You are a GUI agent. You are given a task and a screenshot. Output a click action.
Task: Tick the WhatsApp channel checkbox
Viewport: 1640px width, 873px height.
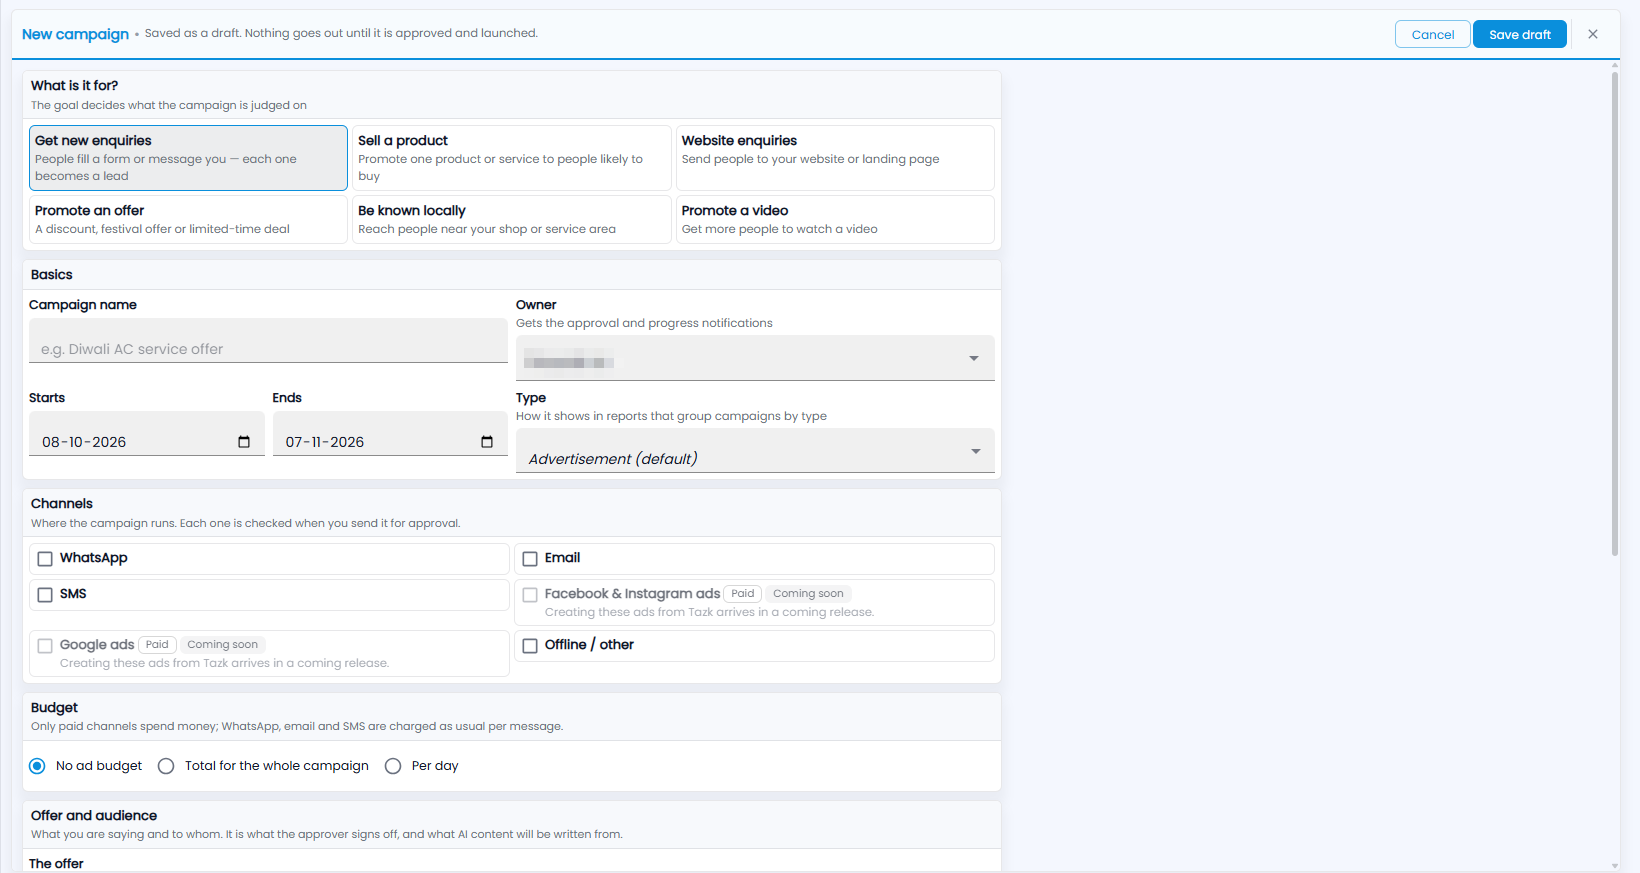(45, 559)
